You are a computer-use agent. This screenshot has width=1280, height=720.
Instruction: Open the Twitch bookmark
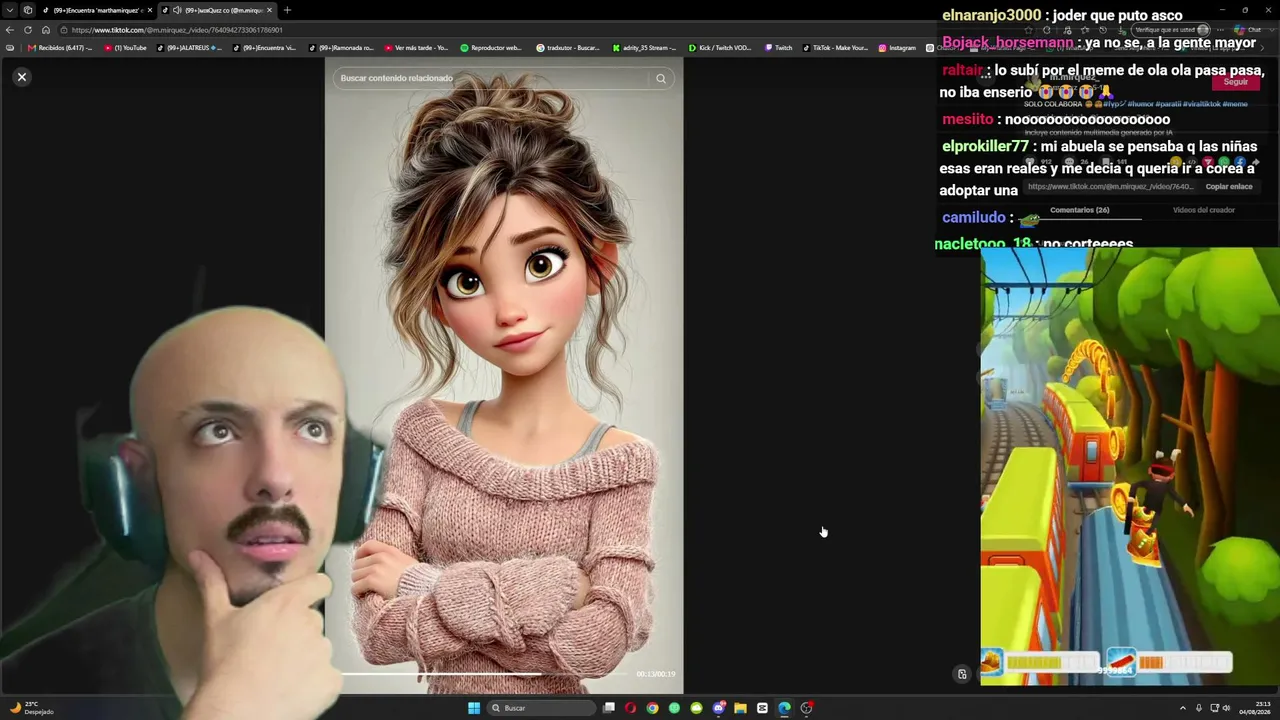pyautogui.click(x=778, y=48)
